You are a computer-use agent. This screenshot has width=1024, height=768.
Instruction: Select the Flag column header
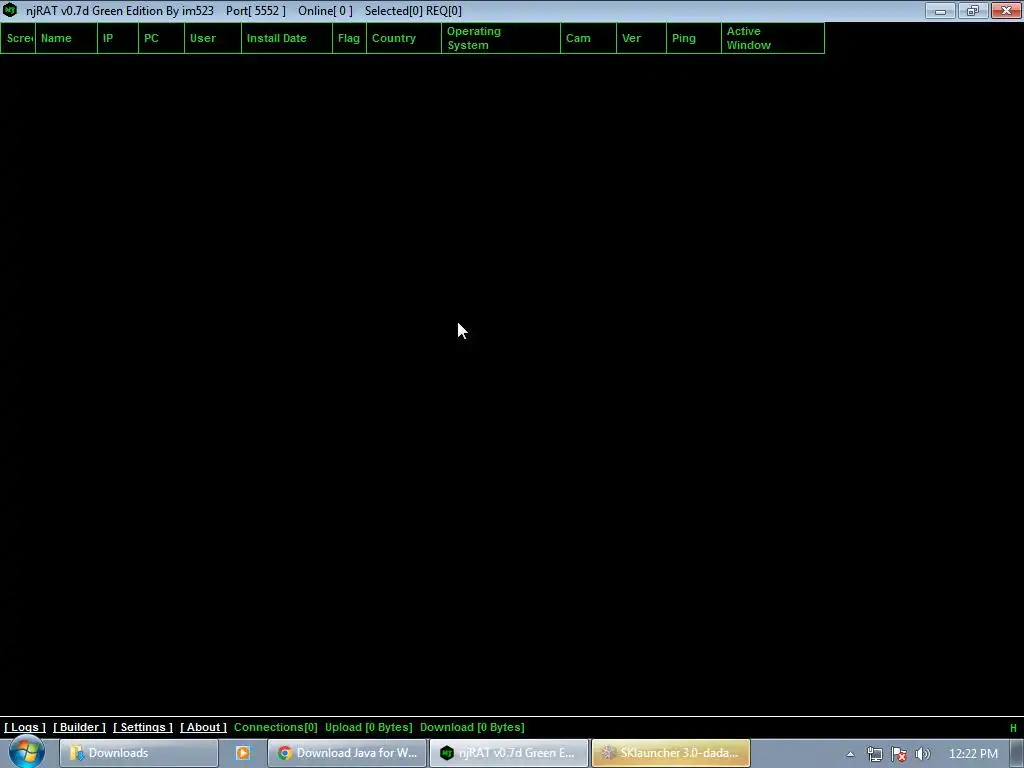point(349,38)
